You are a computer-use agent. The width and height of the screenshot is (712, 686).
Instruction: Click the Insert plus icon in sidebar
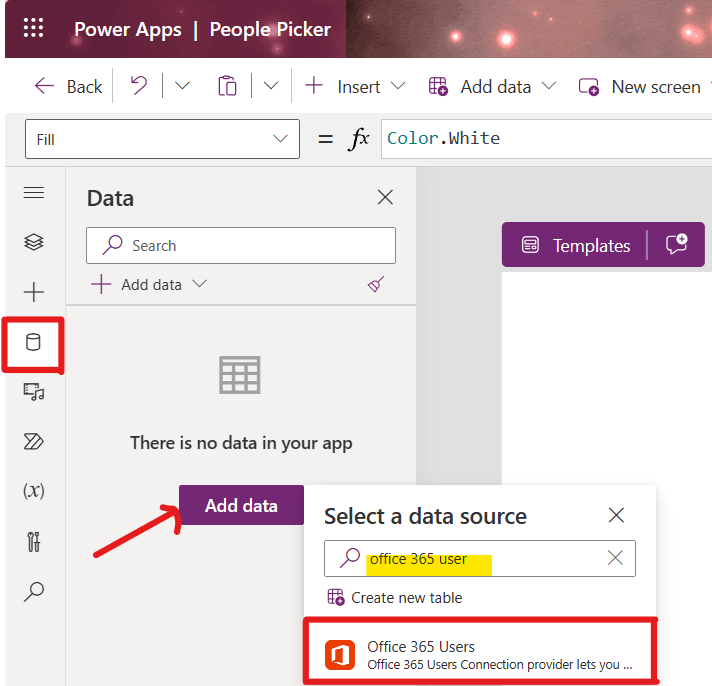click(x=34, y=292)
